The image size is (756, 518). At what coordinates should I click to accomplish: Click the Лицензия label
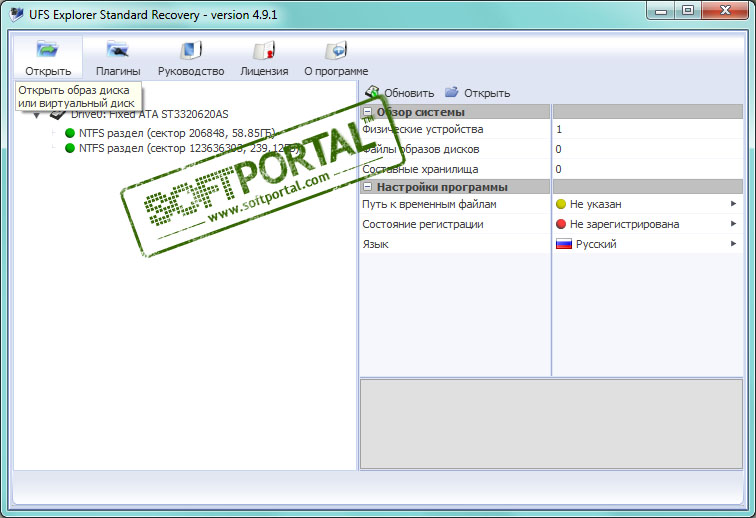point(264,71)
